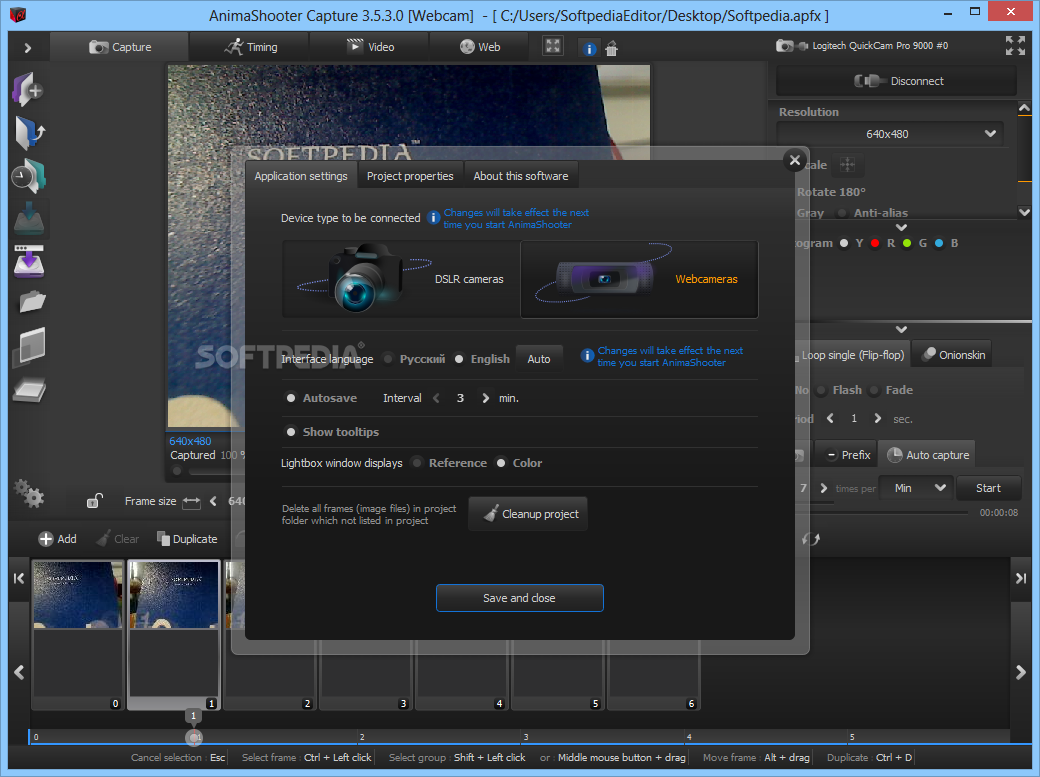Screen dimensions: 1040x777
Task: Click the export download icon in sidebar
Action: click(x=29, y=261)
